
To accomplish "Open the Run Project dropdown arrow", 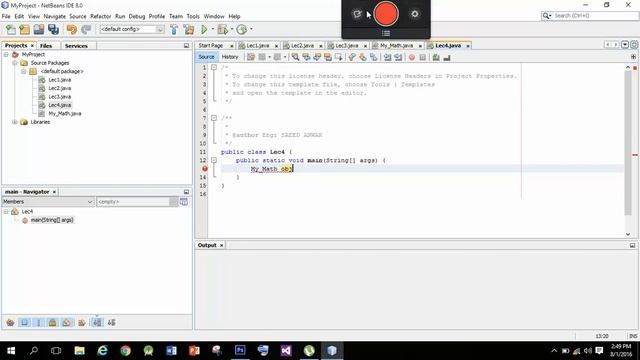I will [x=213, y=29].
